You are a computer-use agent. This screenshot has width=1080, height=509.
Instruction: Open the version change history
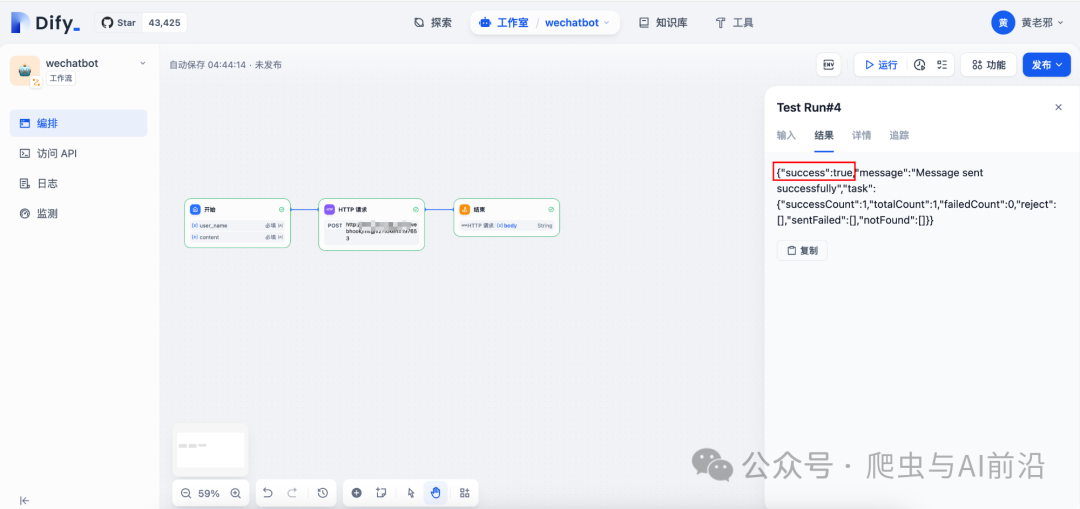click(x=323, y=493)
